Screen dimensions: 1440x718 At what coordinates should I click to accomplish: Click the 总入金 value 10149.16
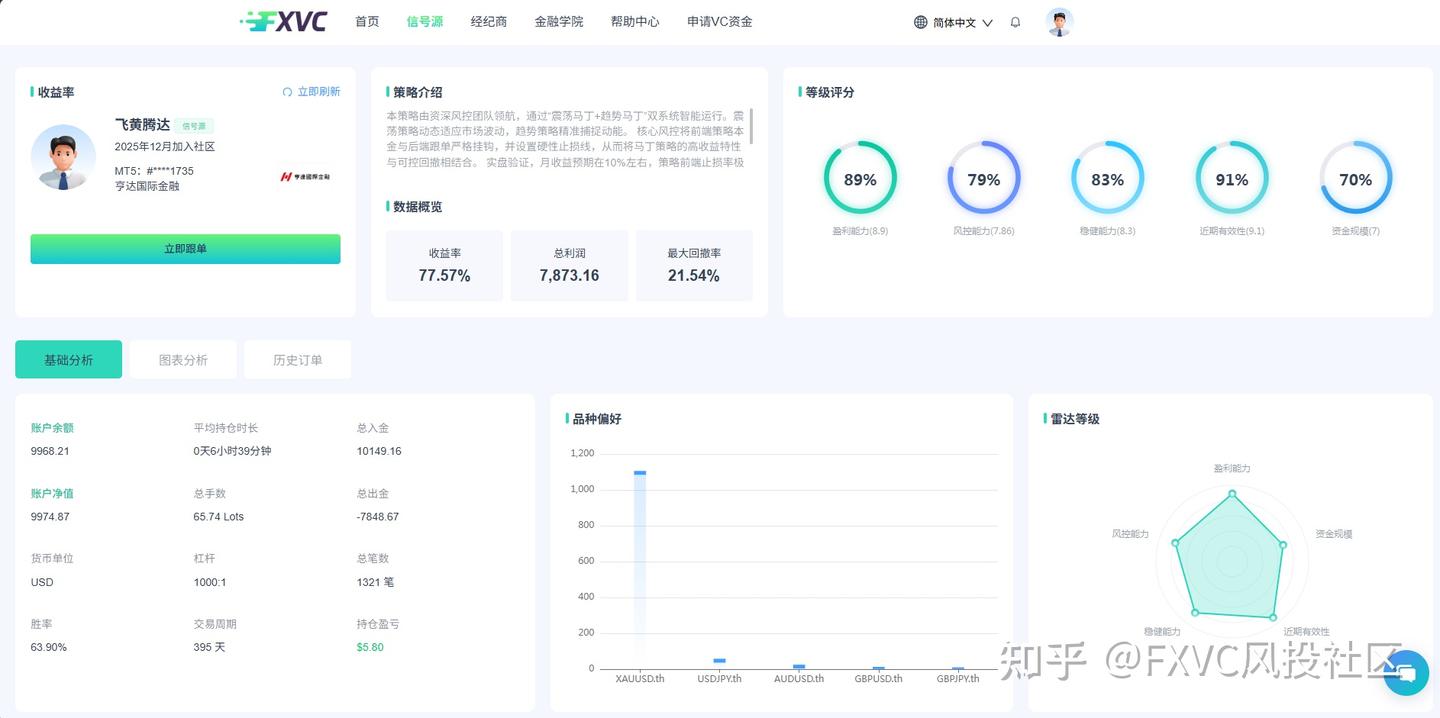tap(379, 451)
